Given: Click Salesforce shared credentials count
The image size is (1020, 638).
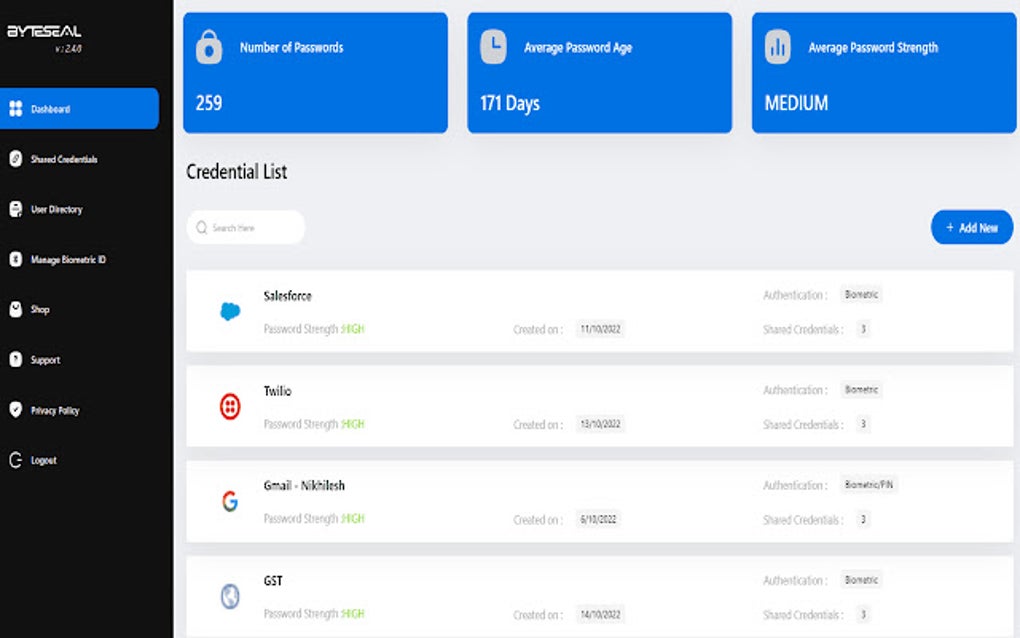Looking at the screenshot, I should click(x=863, y=329).
